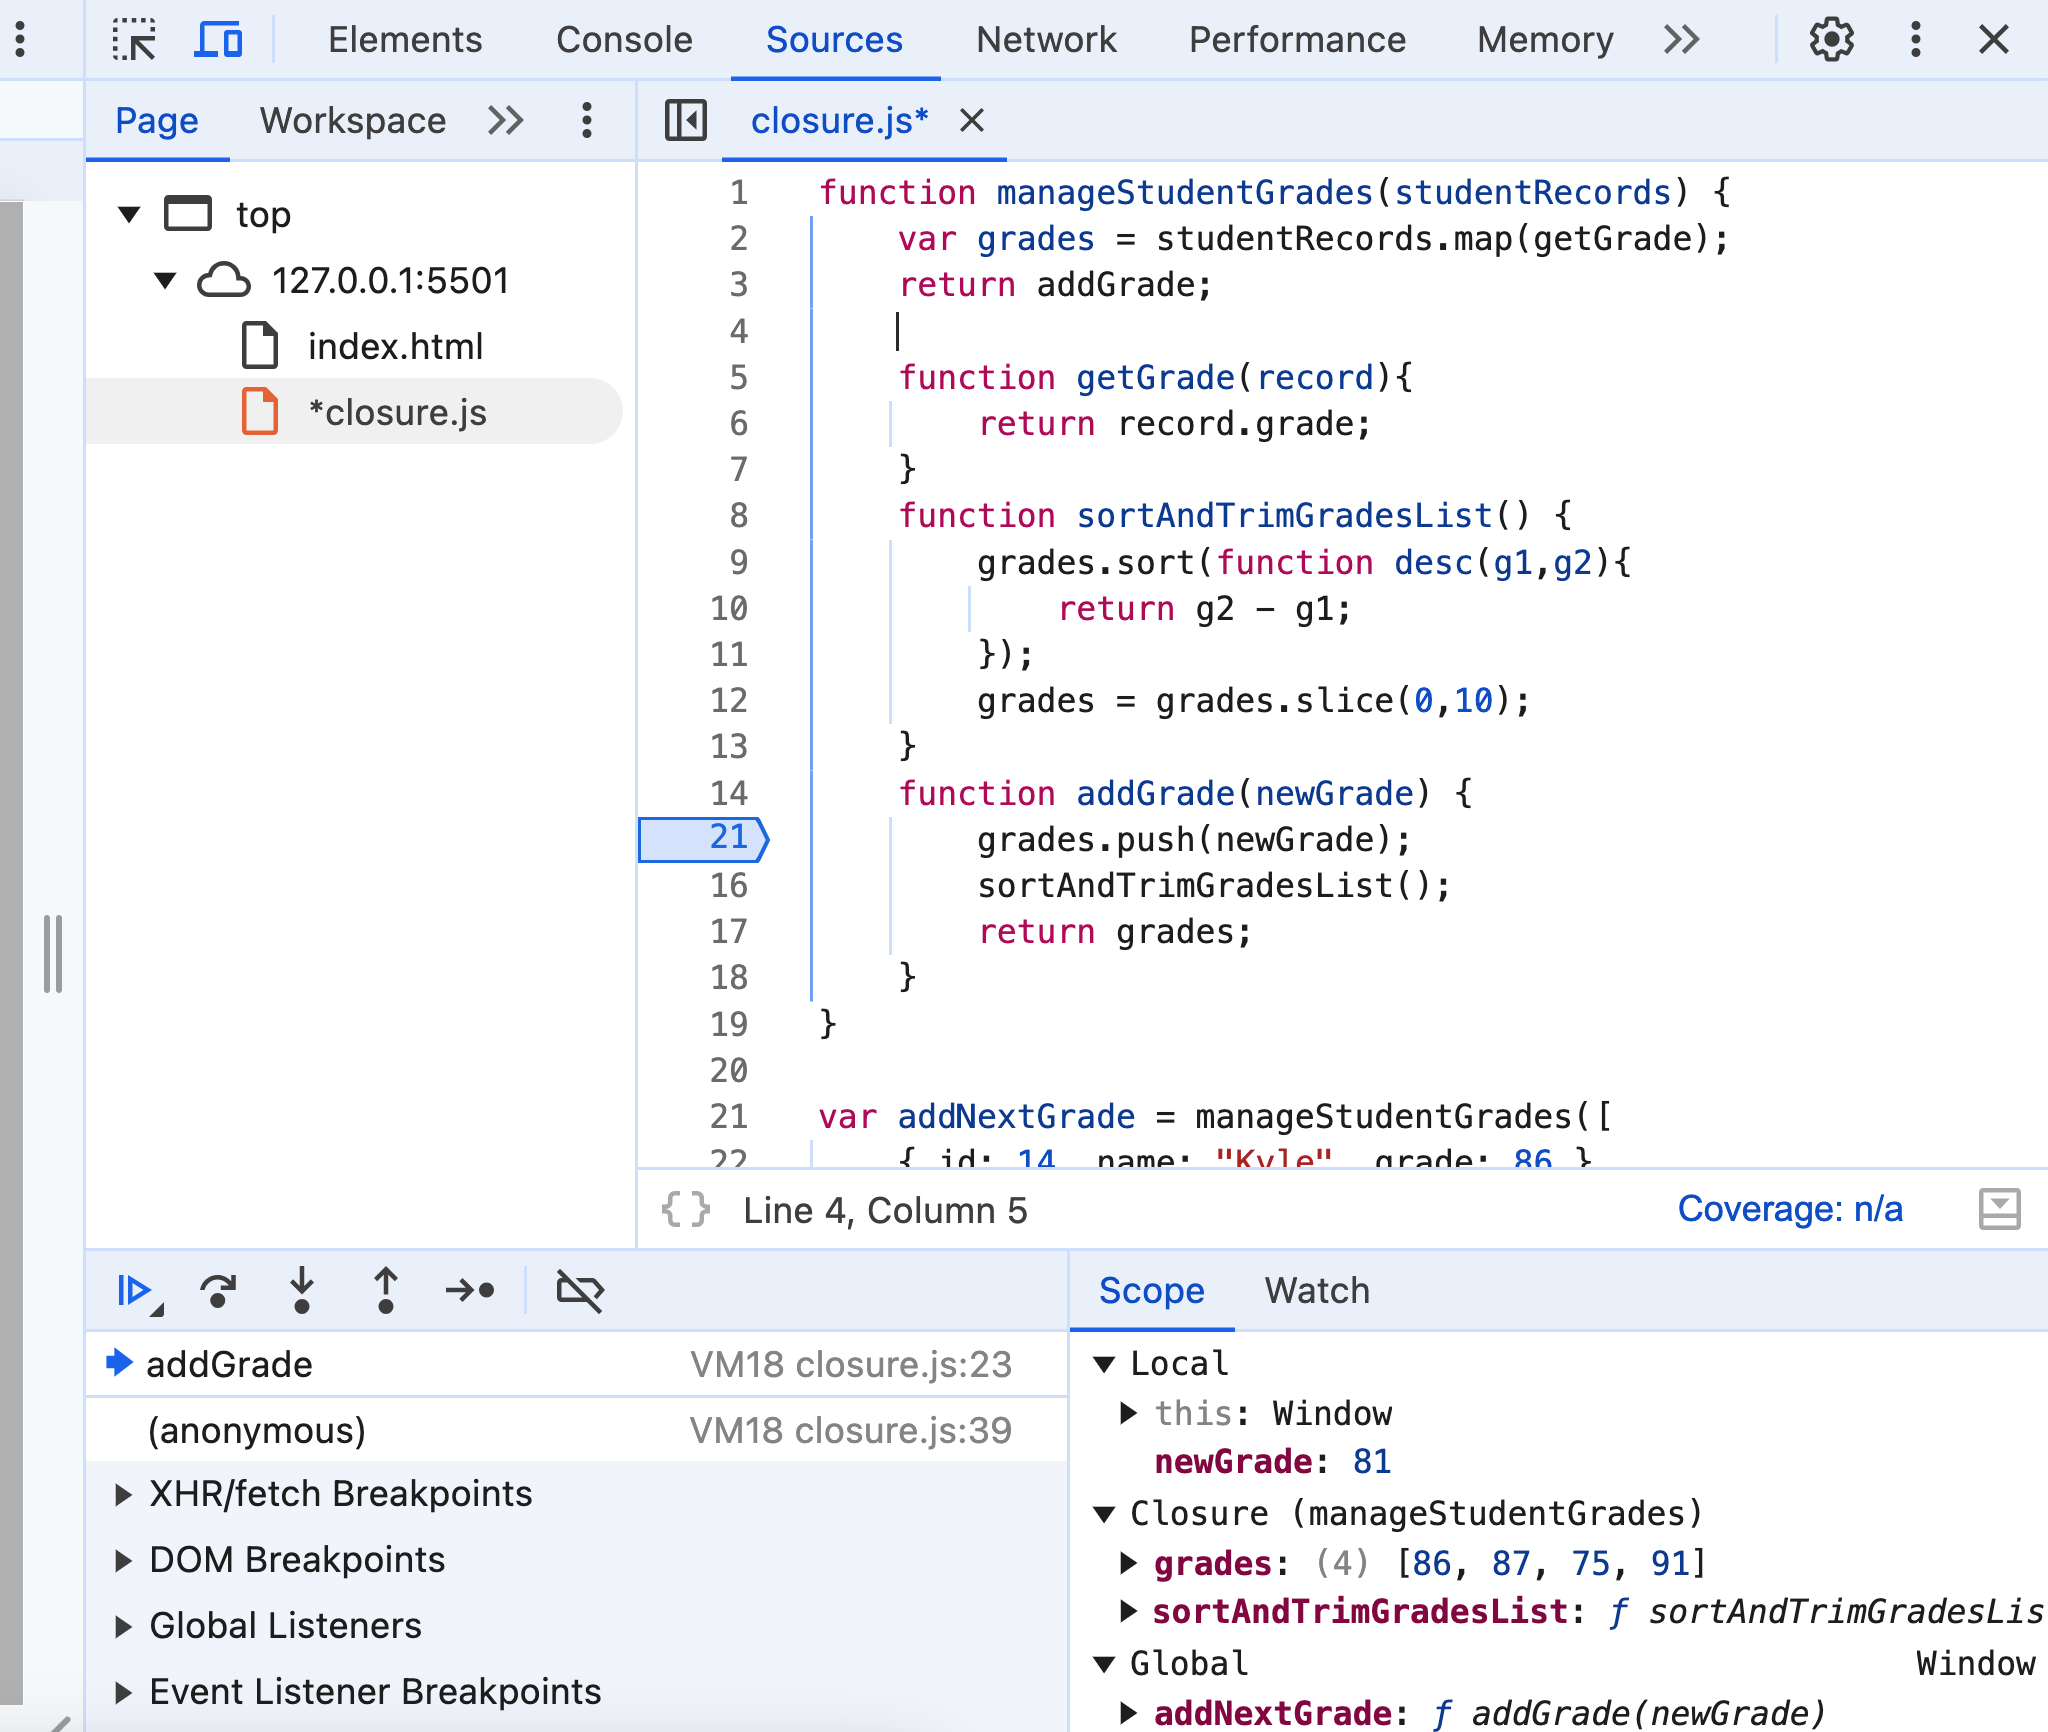This screenshot has height=1732, width=2048.
Task: Expand the this: Window entry
Action: (x=1129, y=1414)
